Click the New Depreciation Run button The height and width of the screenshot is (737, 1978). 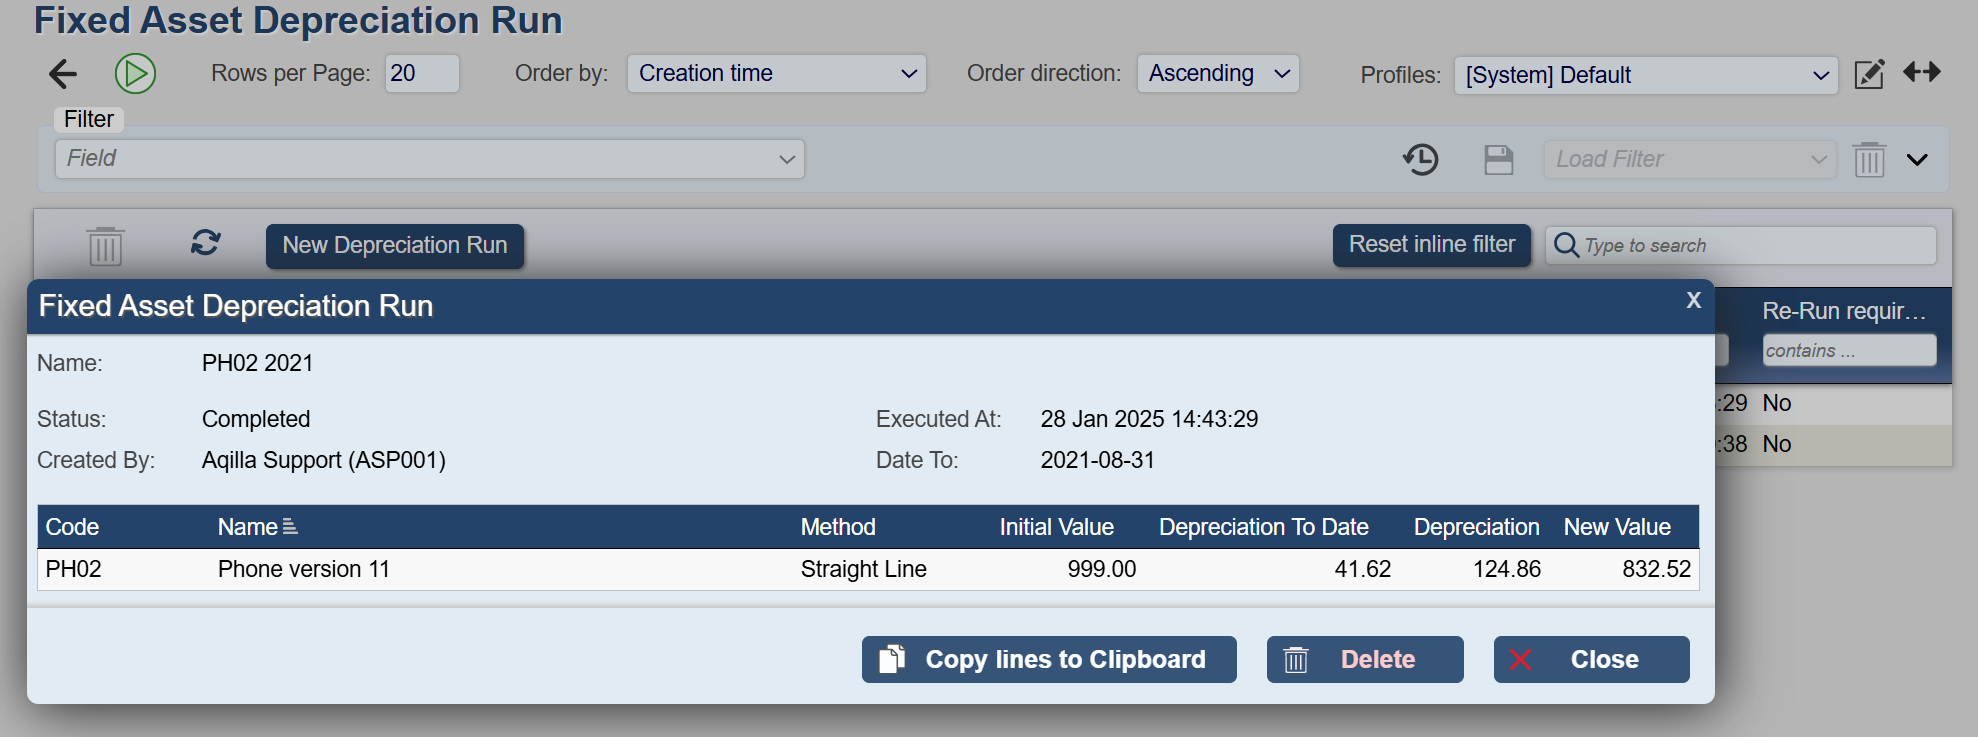tap(395, 246)
